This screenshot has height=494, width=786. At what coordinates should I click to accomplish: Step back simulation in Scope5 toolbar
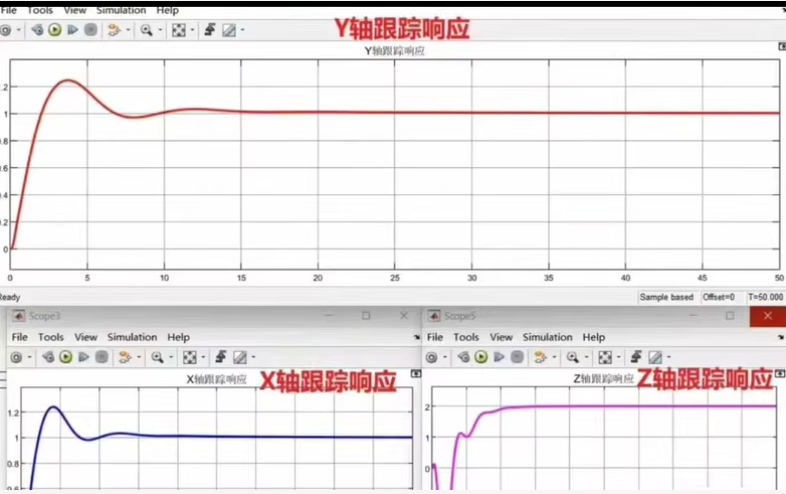pos(464,357)
